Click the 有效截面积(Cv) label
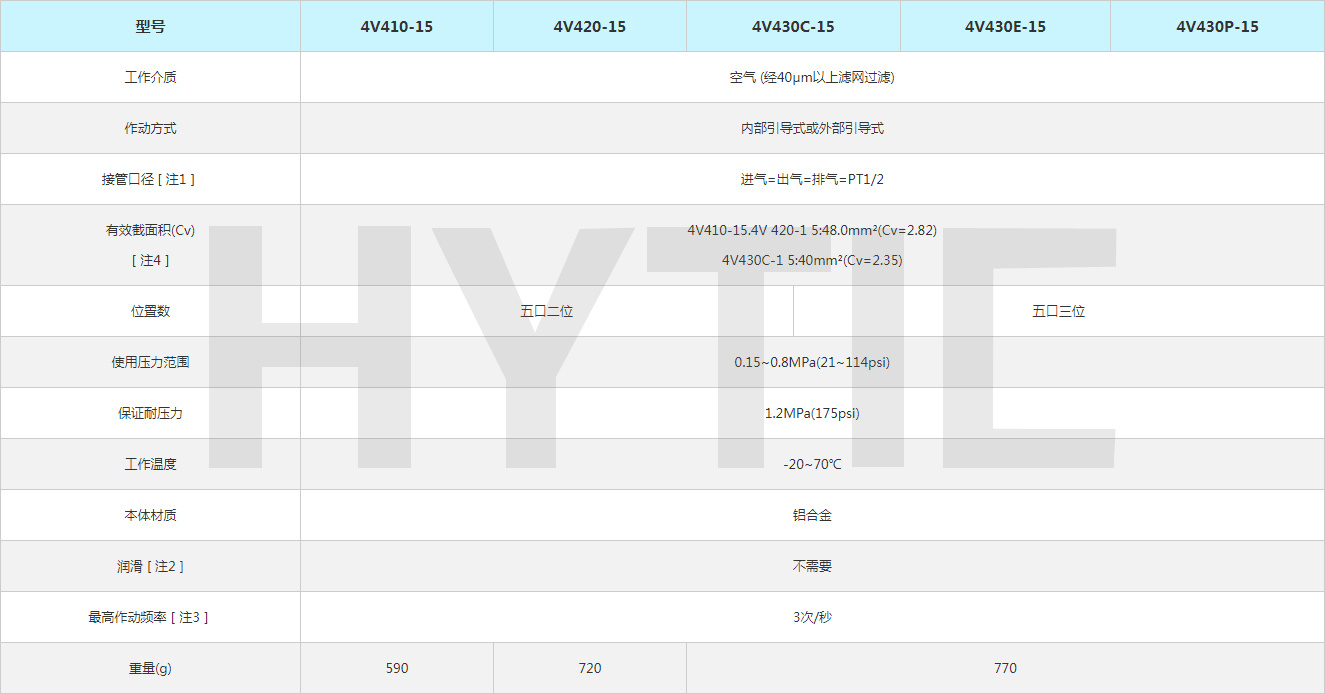The image size is (1325, 694). (x=150, y=230)
